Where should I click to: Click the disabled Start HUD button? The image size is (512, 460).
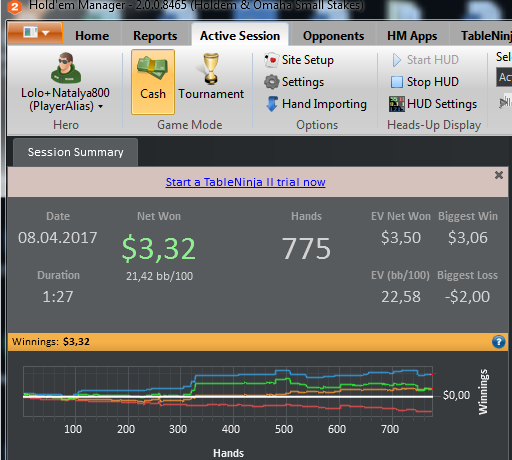coord(425,60)
